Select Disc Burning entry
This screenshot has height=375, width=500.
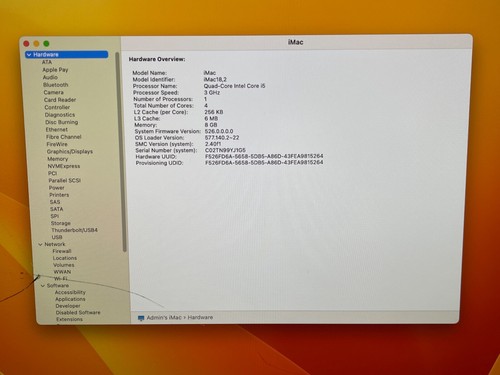pyautogui.click(x=62, y=122)
